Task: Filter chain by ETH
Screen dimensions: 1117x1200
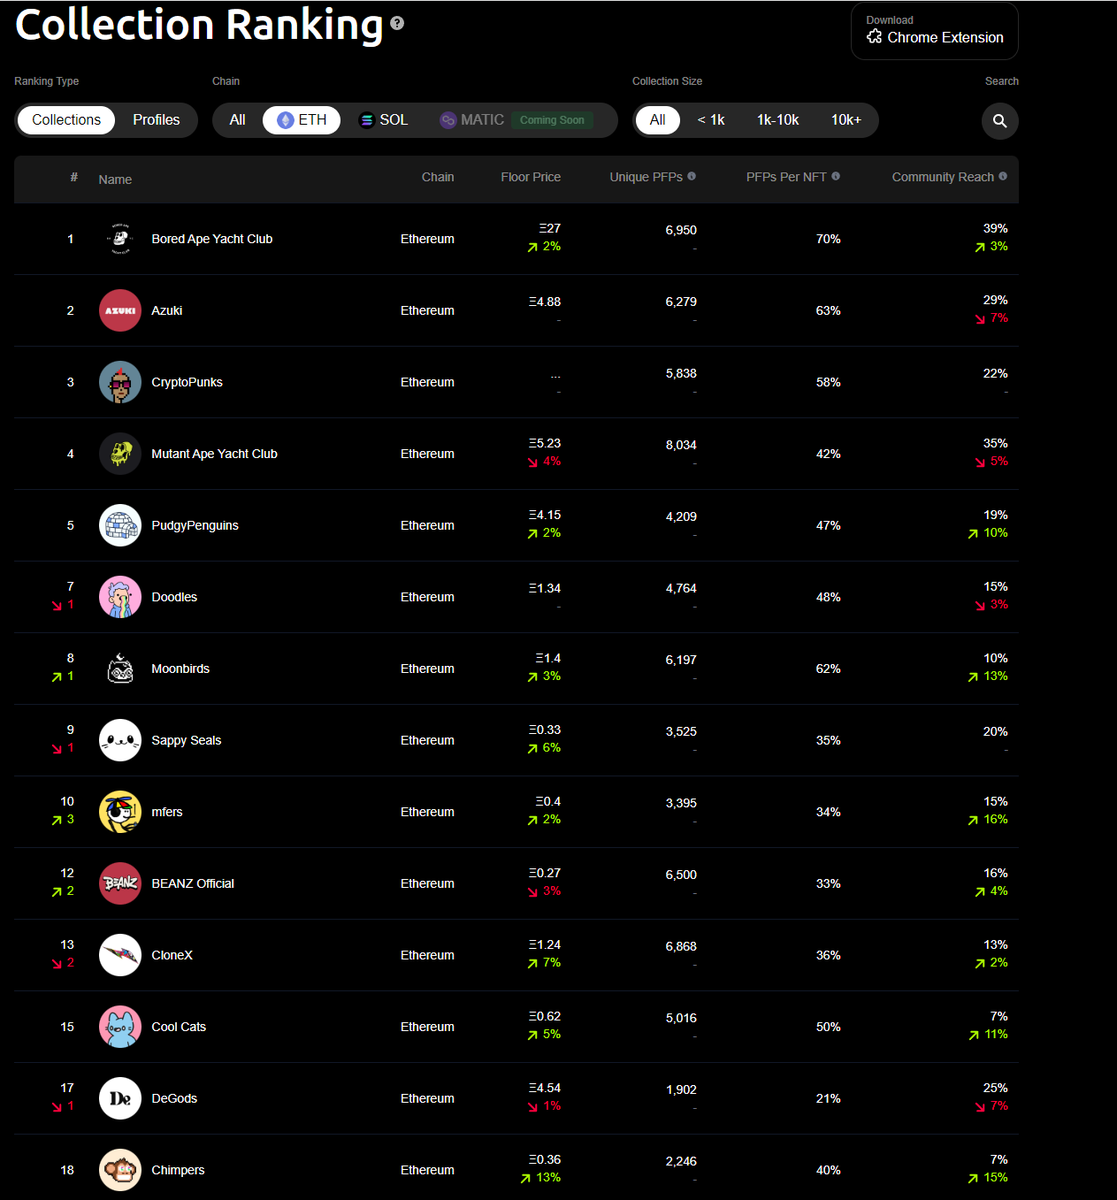Action: point(301,120)
